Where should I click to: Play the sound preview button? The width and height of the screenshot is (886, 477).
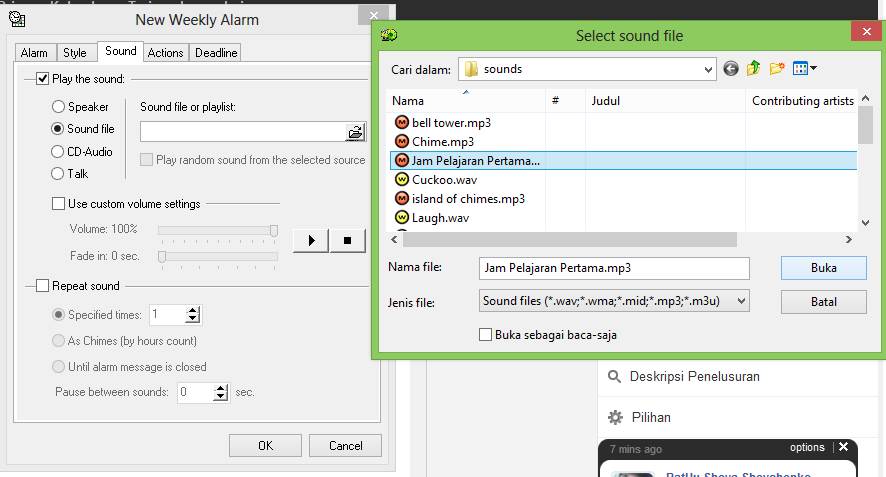tap(311, 240)
